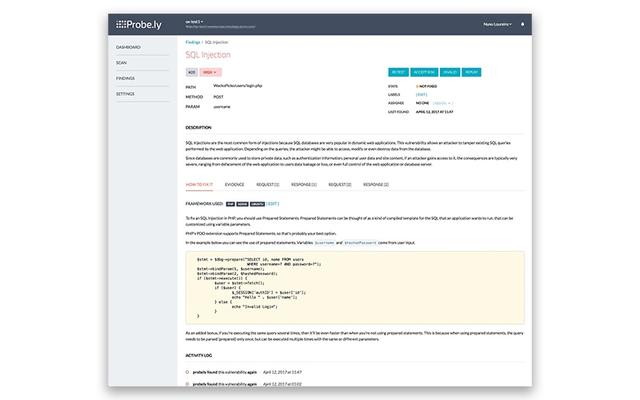Image resolution: width=640 pixels, height=400 pixels.
Task: Click the Edit link beside Frameworks Used
Action: tap(273, 203)
